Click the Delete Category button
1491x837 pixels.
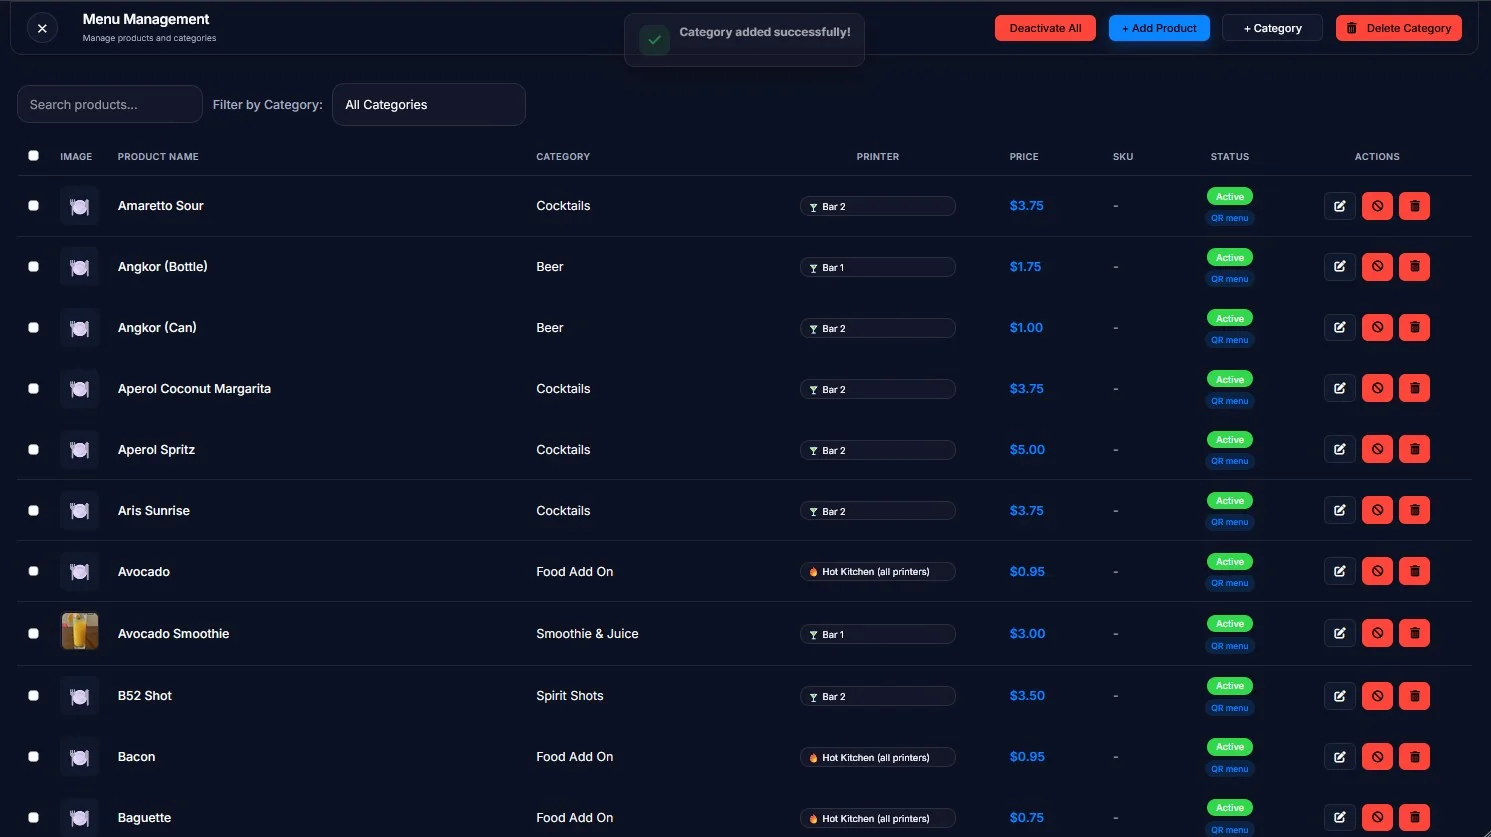coord(1398,28)
